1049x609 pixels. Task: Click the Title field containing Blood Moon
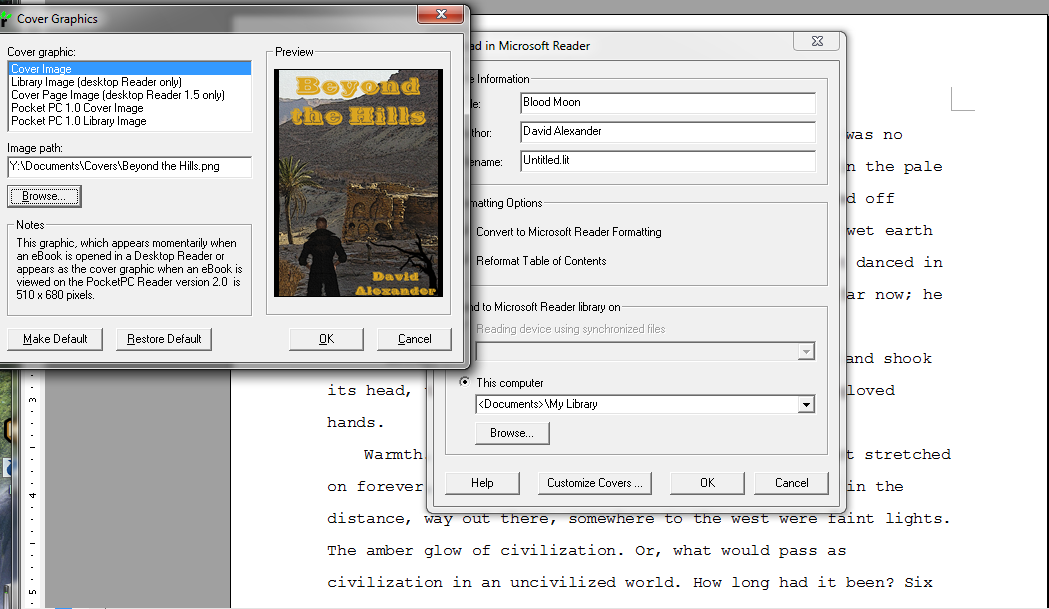pos(667,103)
